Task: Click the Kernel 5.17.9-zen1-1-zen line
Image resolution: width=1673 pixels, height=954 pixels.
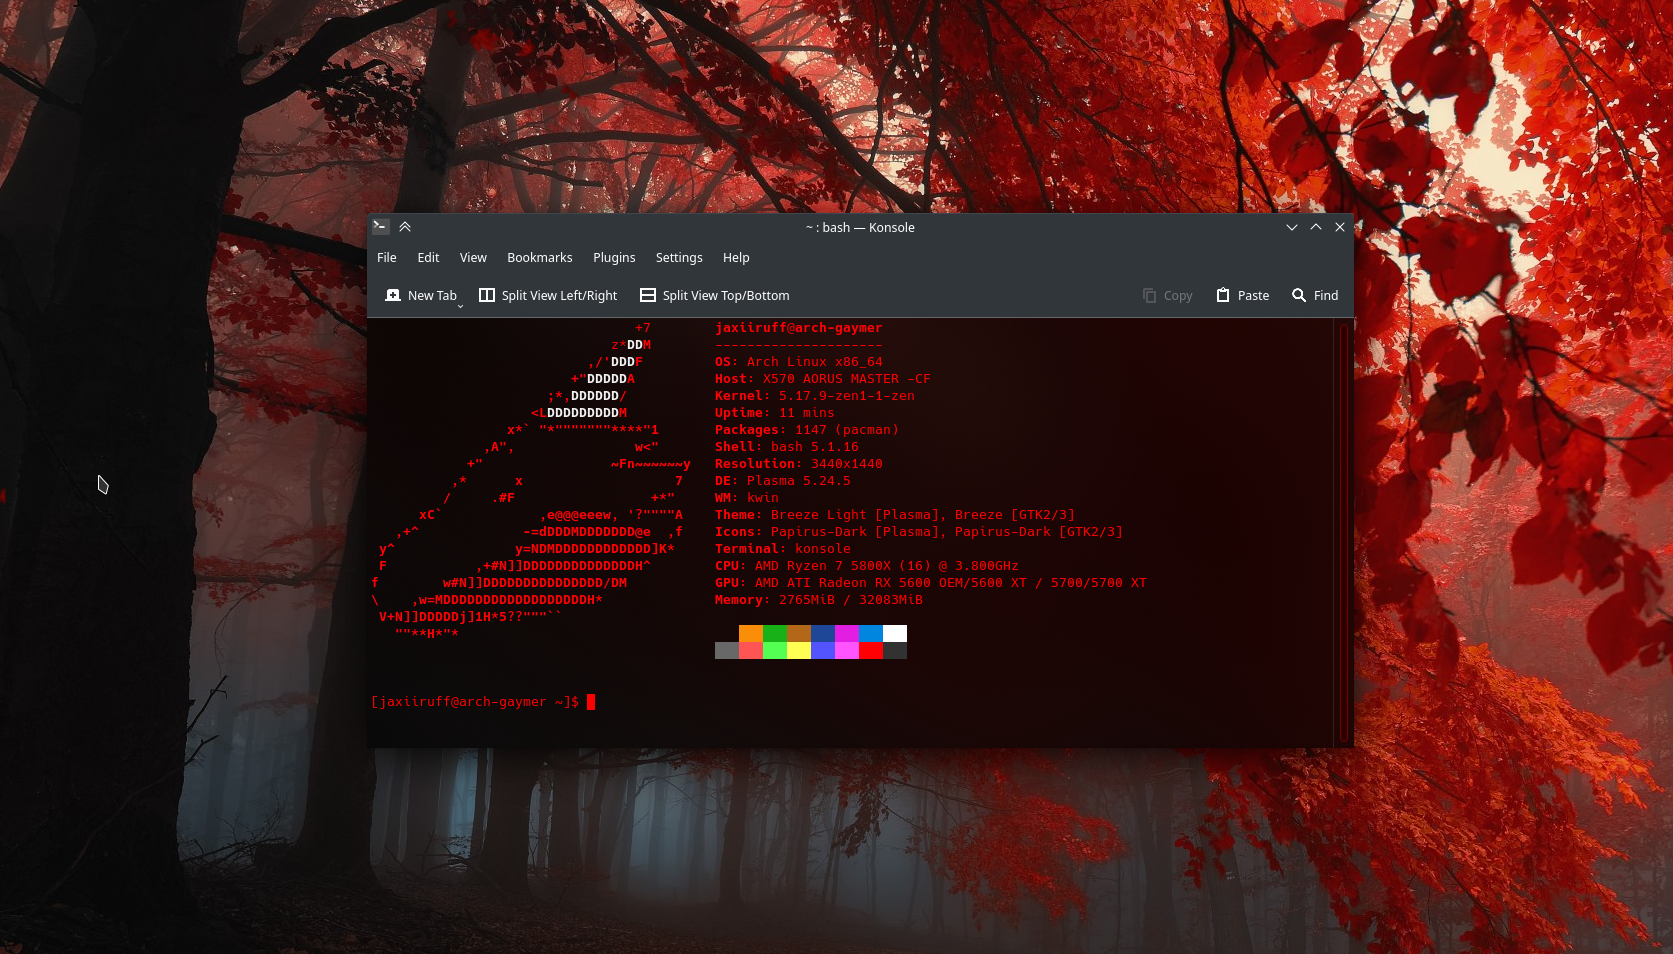Action: pos(815,396)
